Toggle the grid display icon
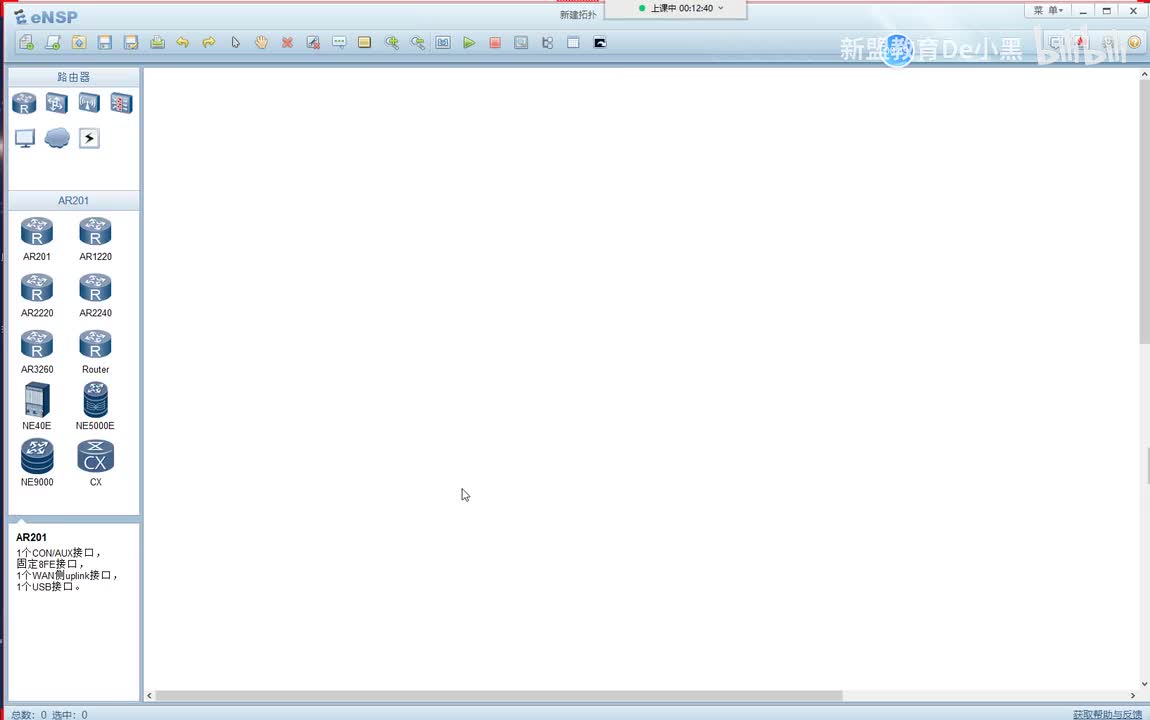Viewport: 1150px width, 720px height. pos(573,43)
